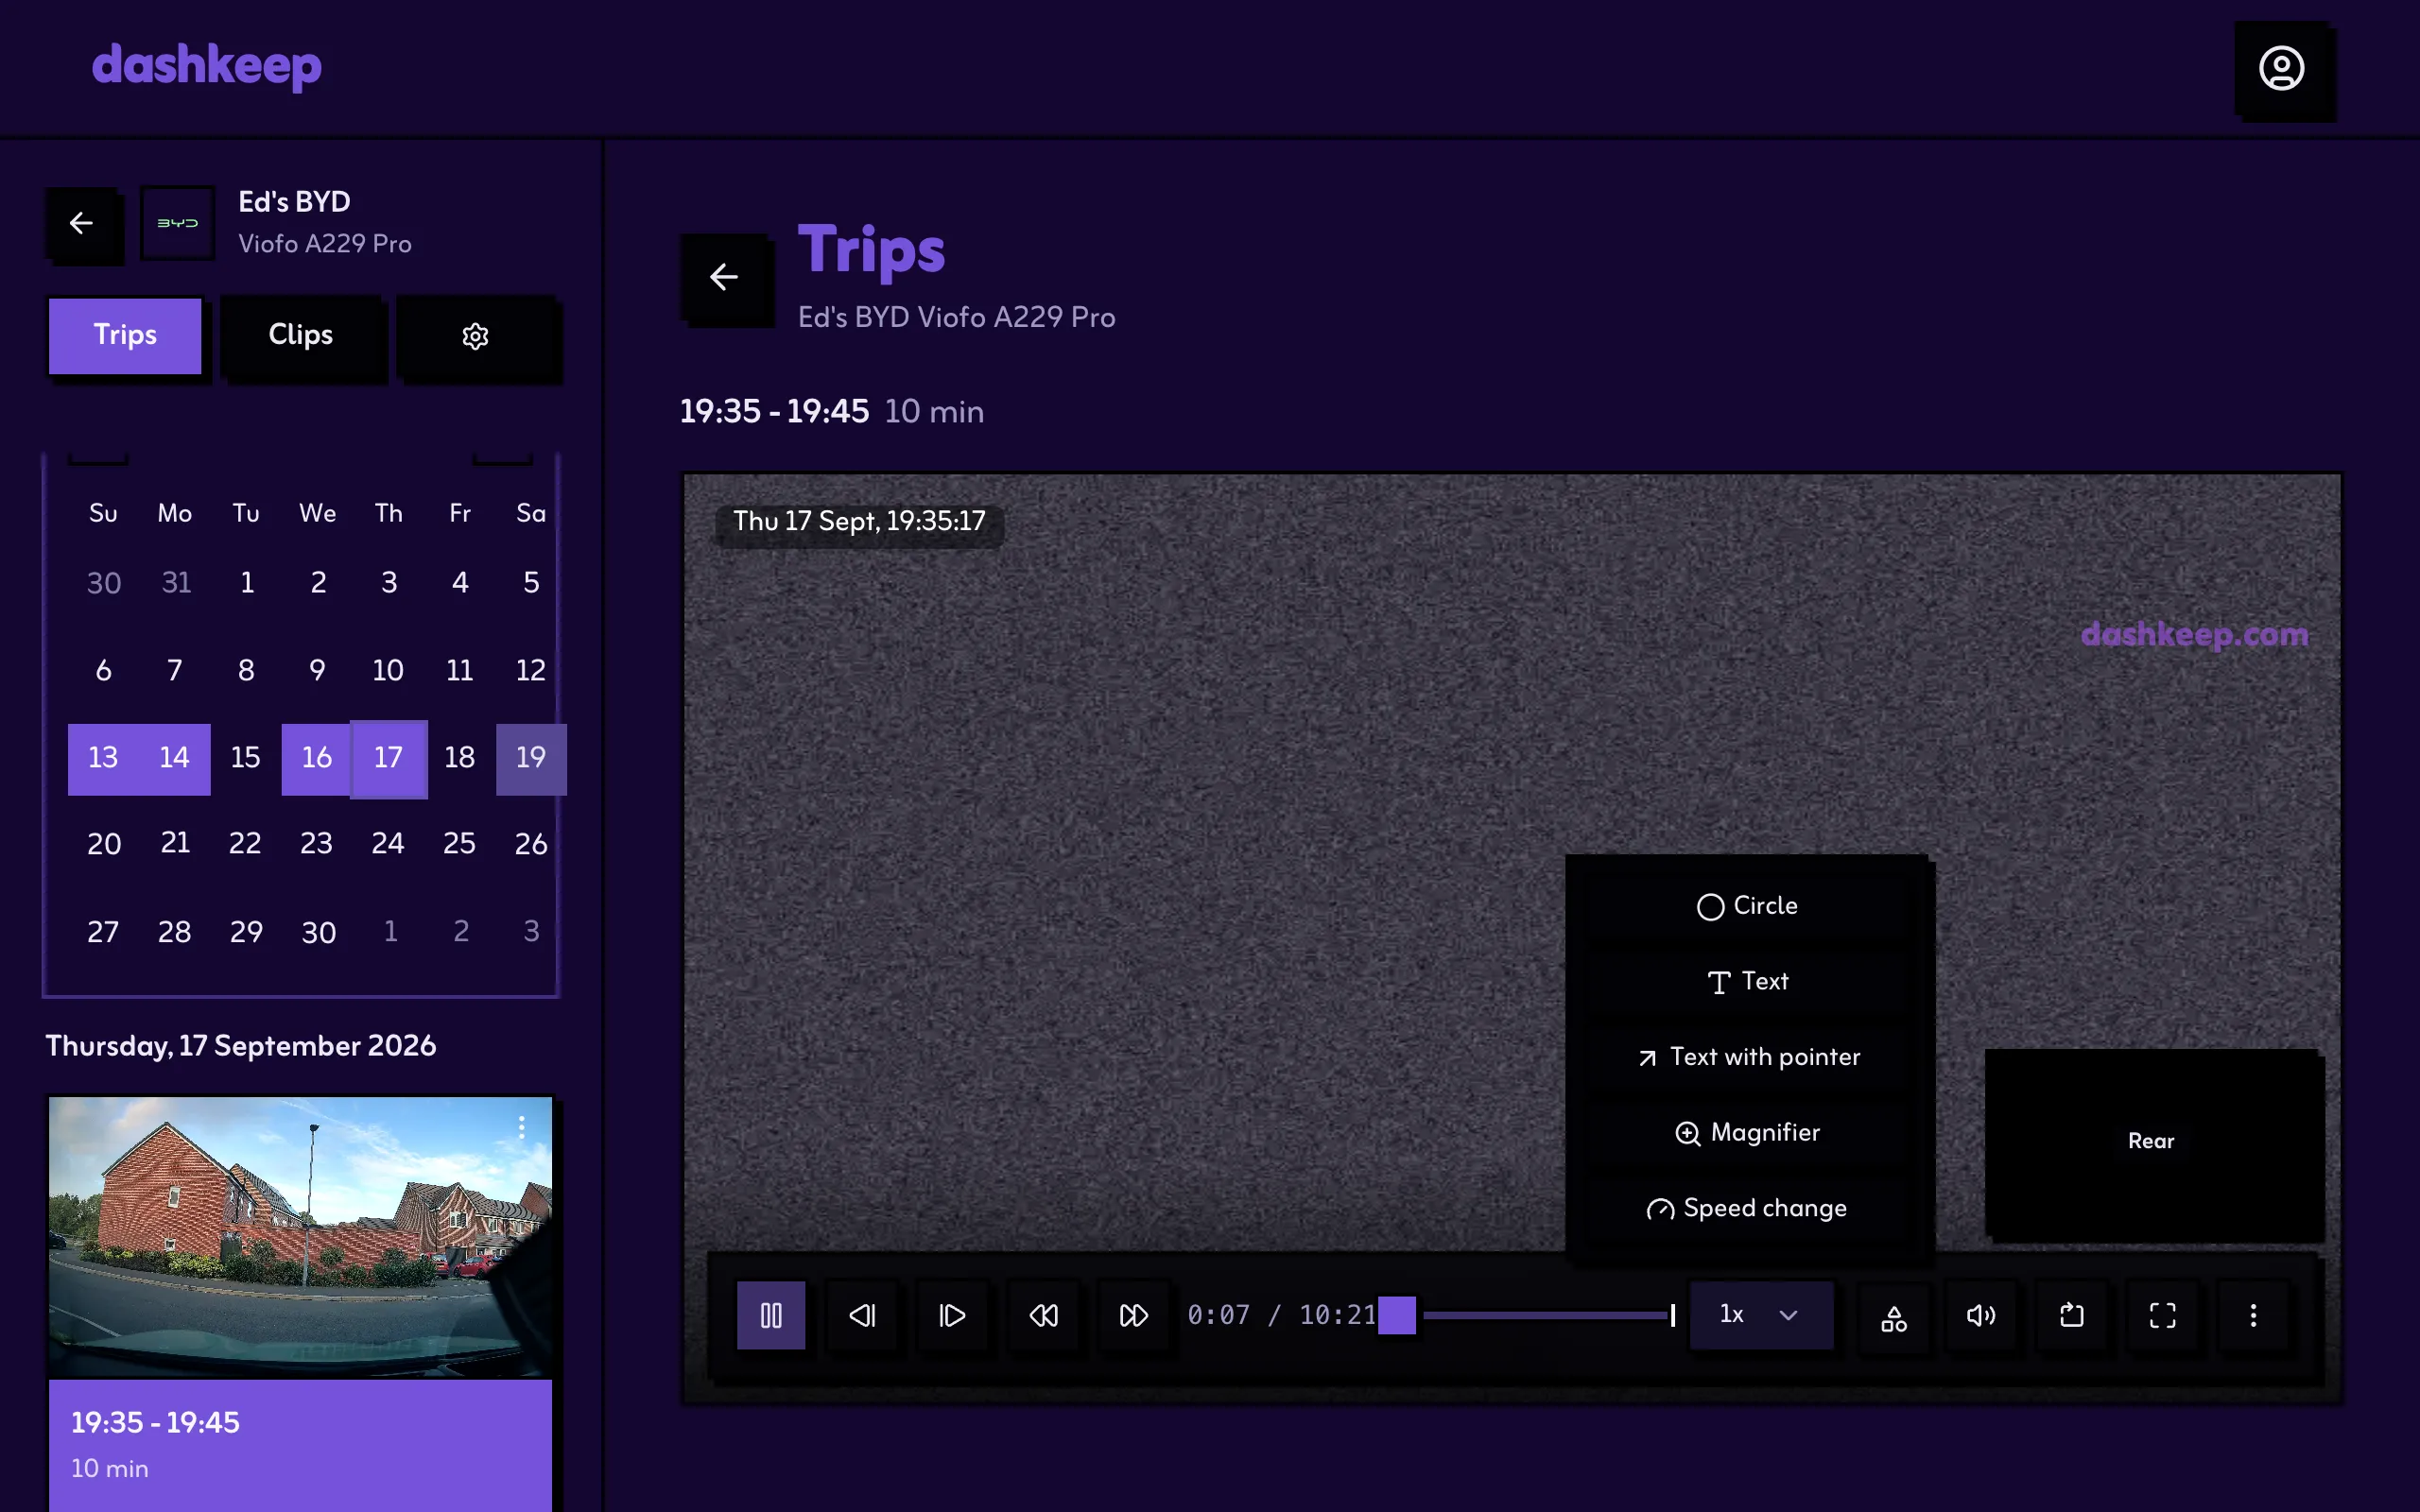Select the Trips tab
Image resolution: width=2420 pixels, height=1512 pixels.
point(125,336)
